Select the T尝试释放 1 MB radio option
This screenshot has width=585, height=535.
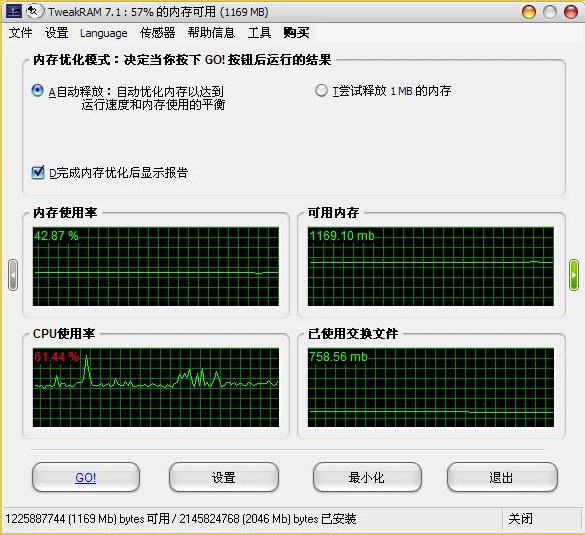point(321,90)
